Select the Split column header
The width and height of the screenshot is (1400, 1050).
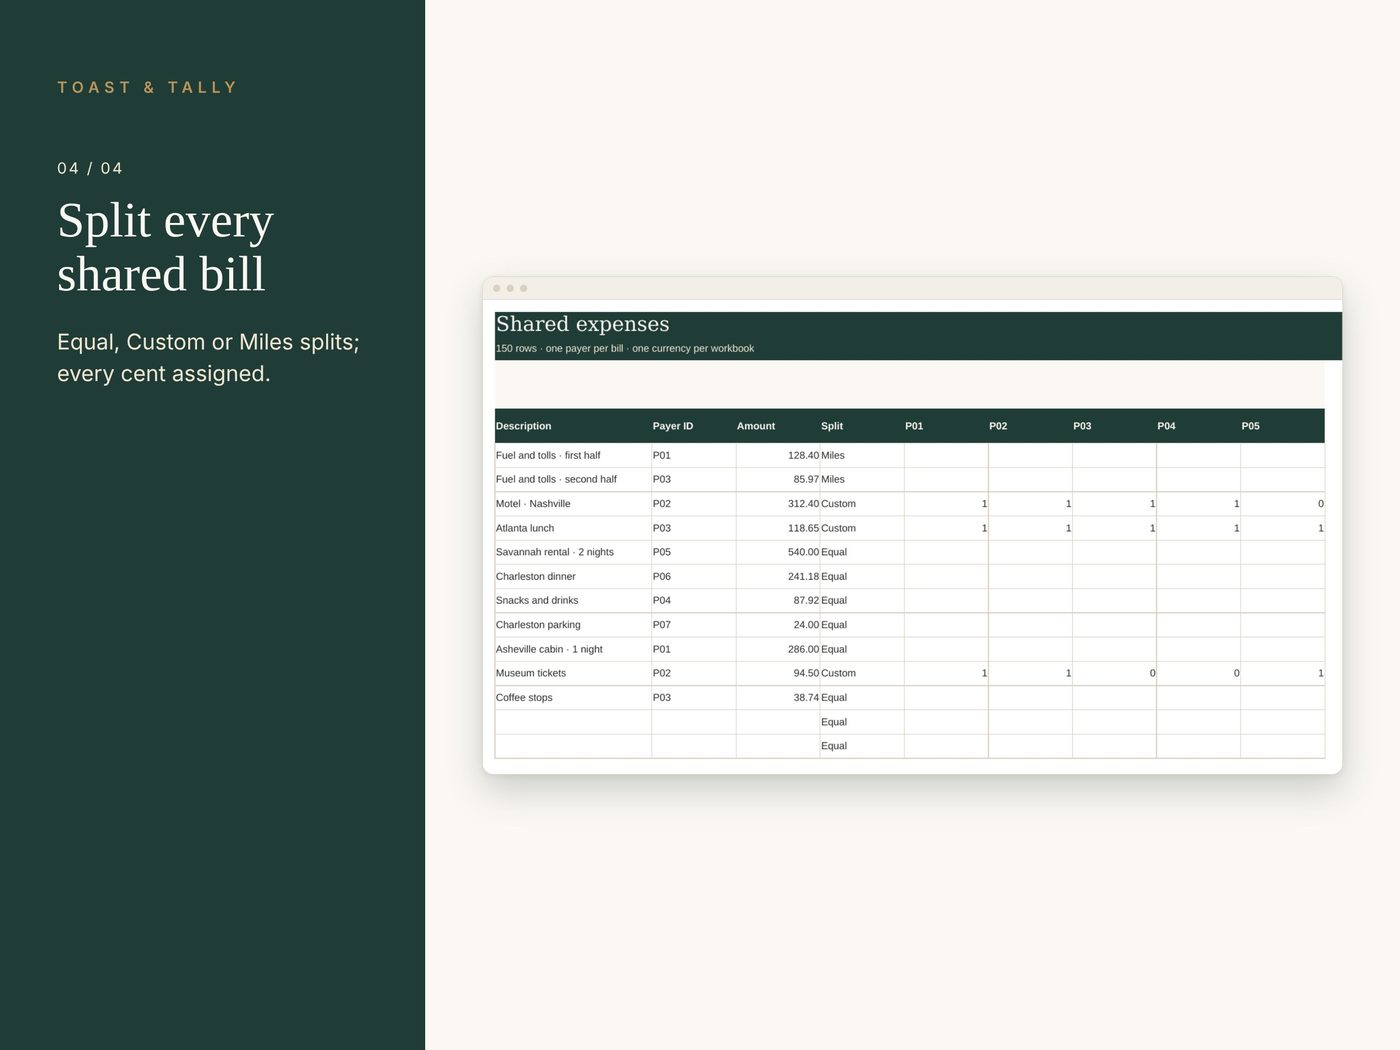(862, 426)
